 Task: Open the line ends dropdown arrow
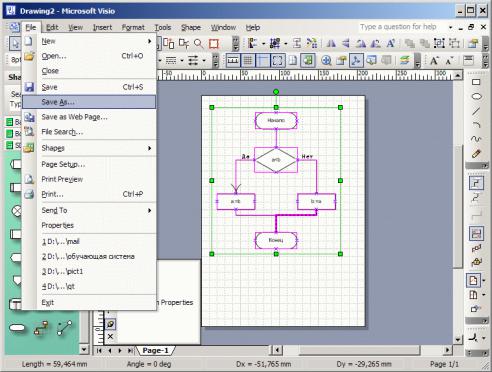tap(204, 61)
